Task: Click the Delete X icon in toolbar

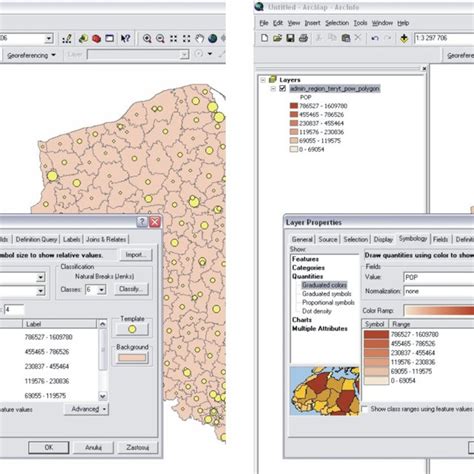Action: [358, 38]
